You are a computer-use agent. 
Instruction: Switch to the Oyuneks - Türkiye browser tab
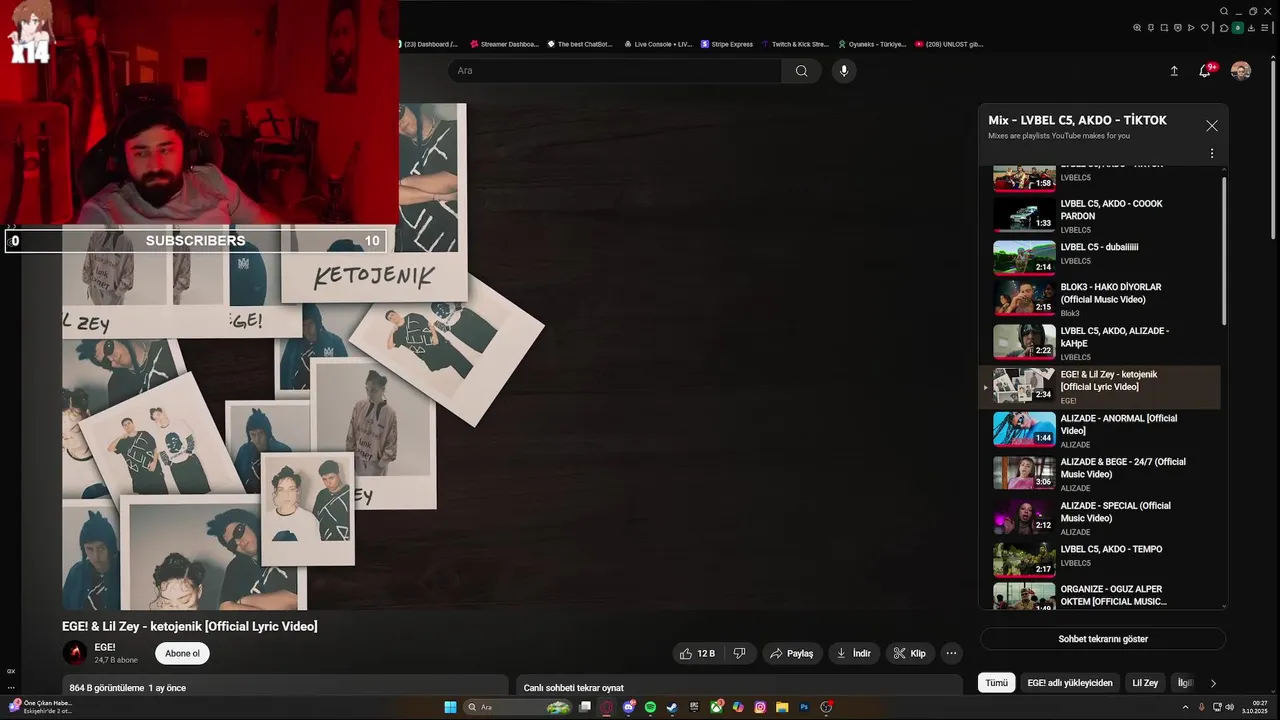tap(872, 44)
